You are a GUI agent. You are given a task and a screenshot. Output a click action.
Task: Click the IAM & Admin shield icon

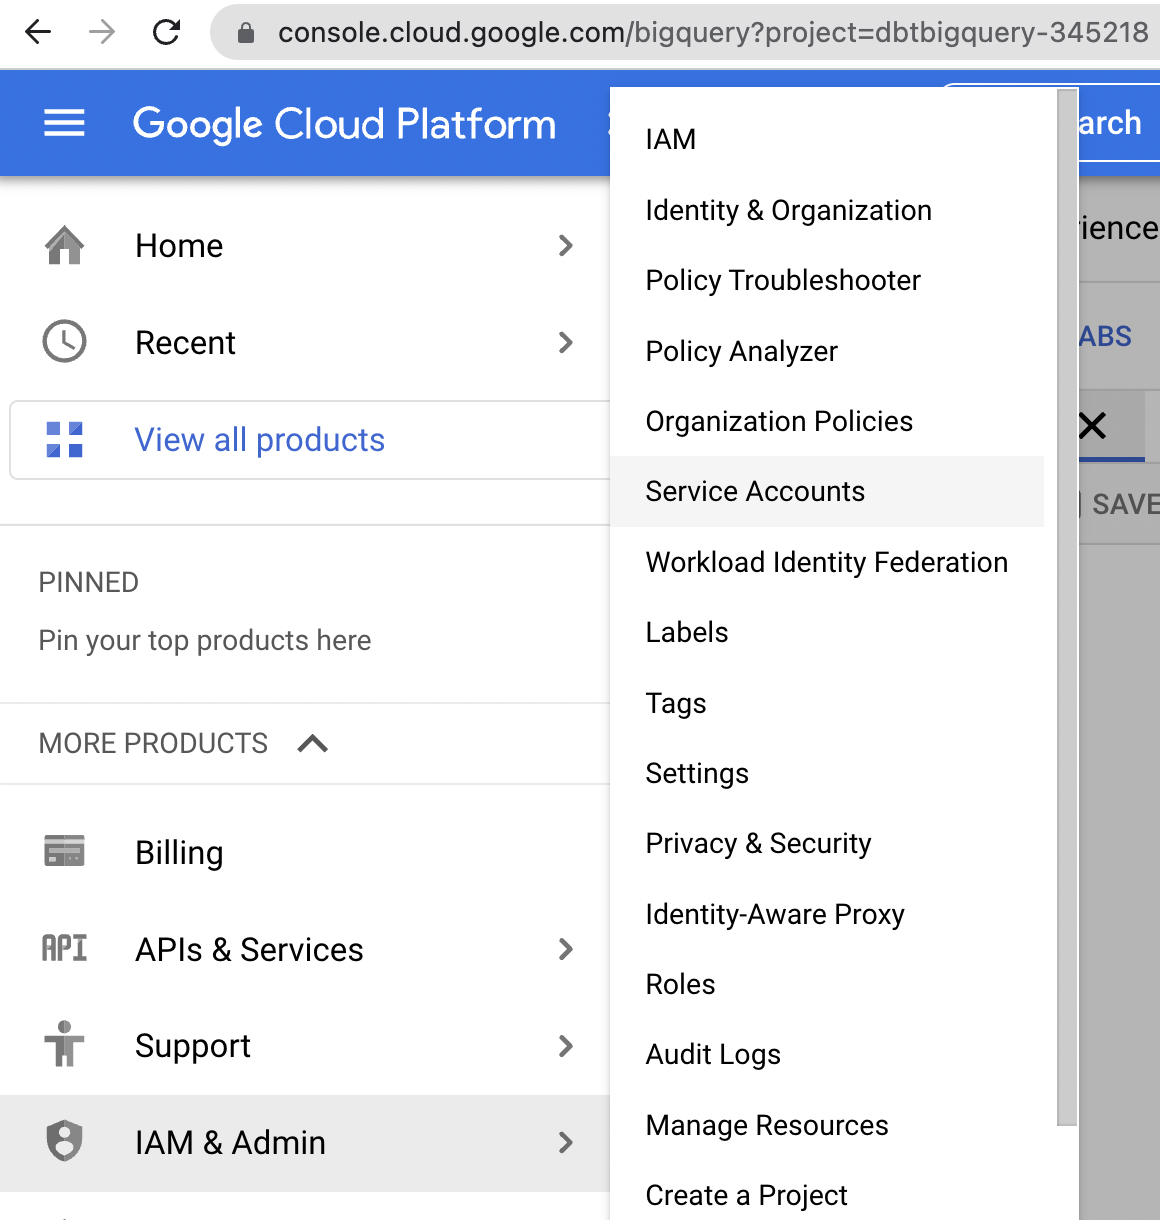click(65, 1141)
